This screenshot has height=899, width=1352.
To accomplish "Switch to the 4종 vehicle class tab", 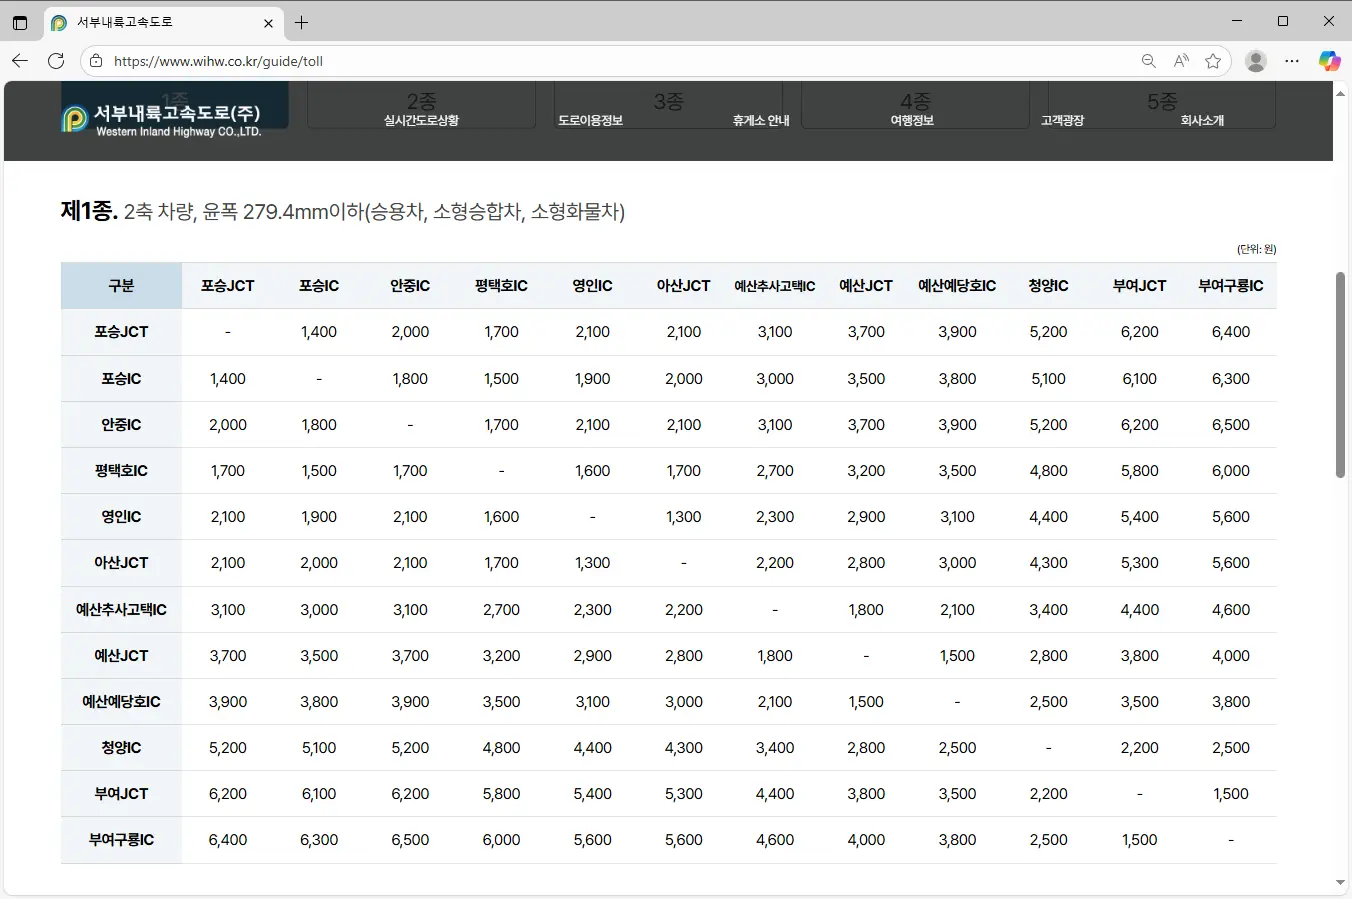I will point(915,101).
